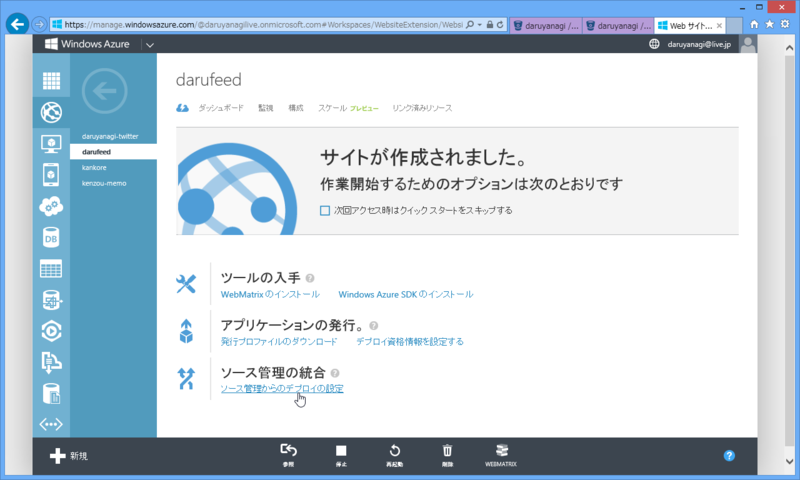
Task: Click help icon beside アプリケーションの発行
Action: click(x=373, y=326)
